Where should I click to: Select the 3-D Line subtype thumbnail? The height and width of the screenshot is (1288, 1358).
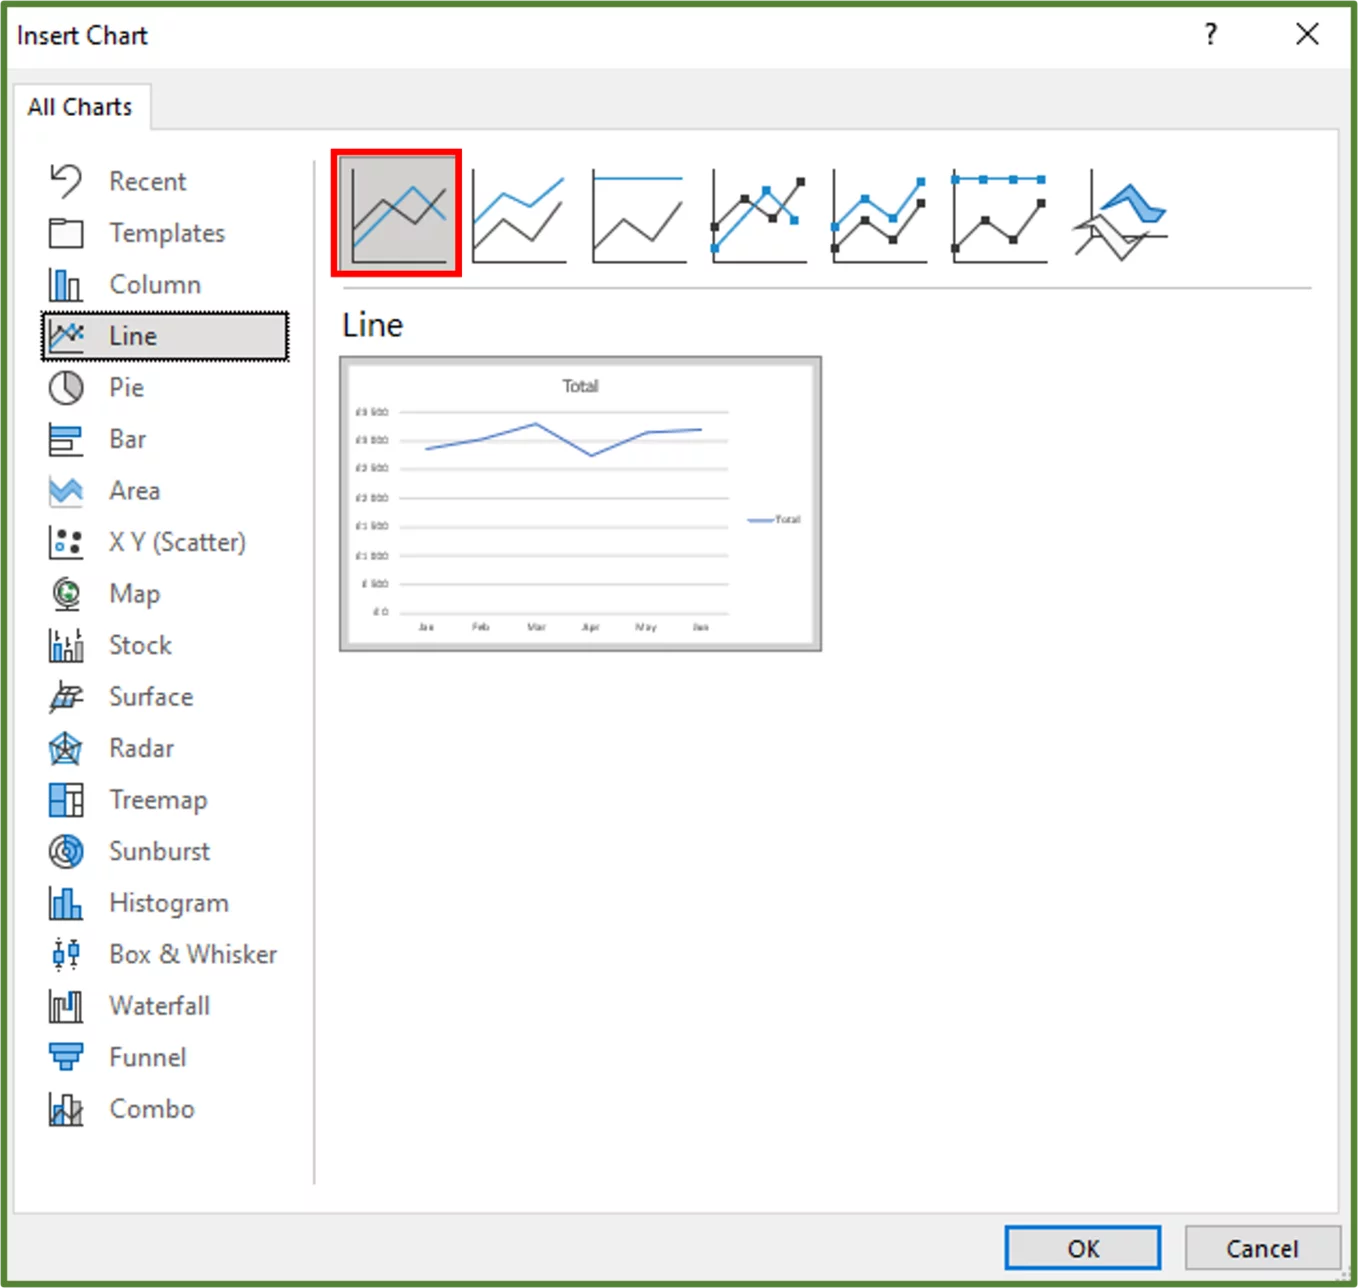click(x=1117, y=211)
